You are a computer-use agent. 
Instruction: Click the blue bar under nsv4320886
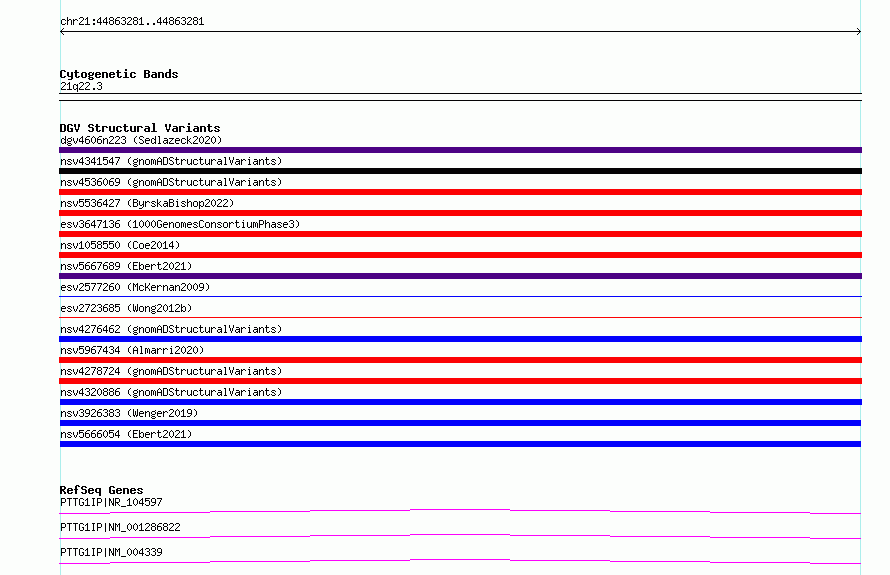[460, 402]
